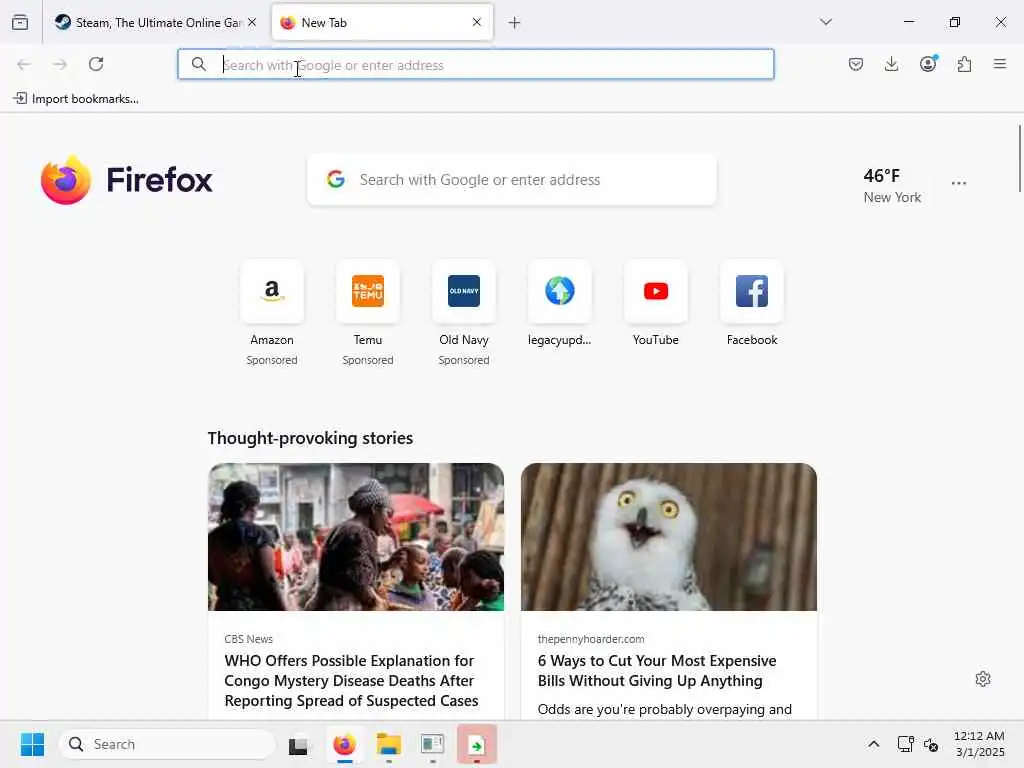
Task: Show hidden system tray icons
Action: tap(873, 744)
